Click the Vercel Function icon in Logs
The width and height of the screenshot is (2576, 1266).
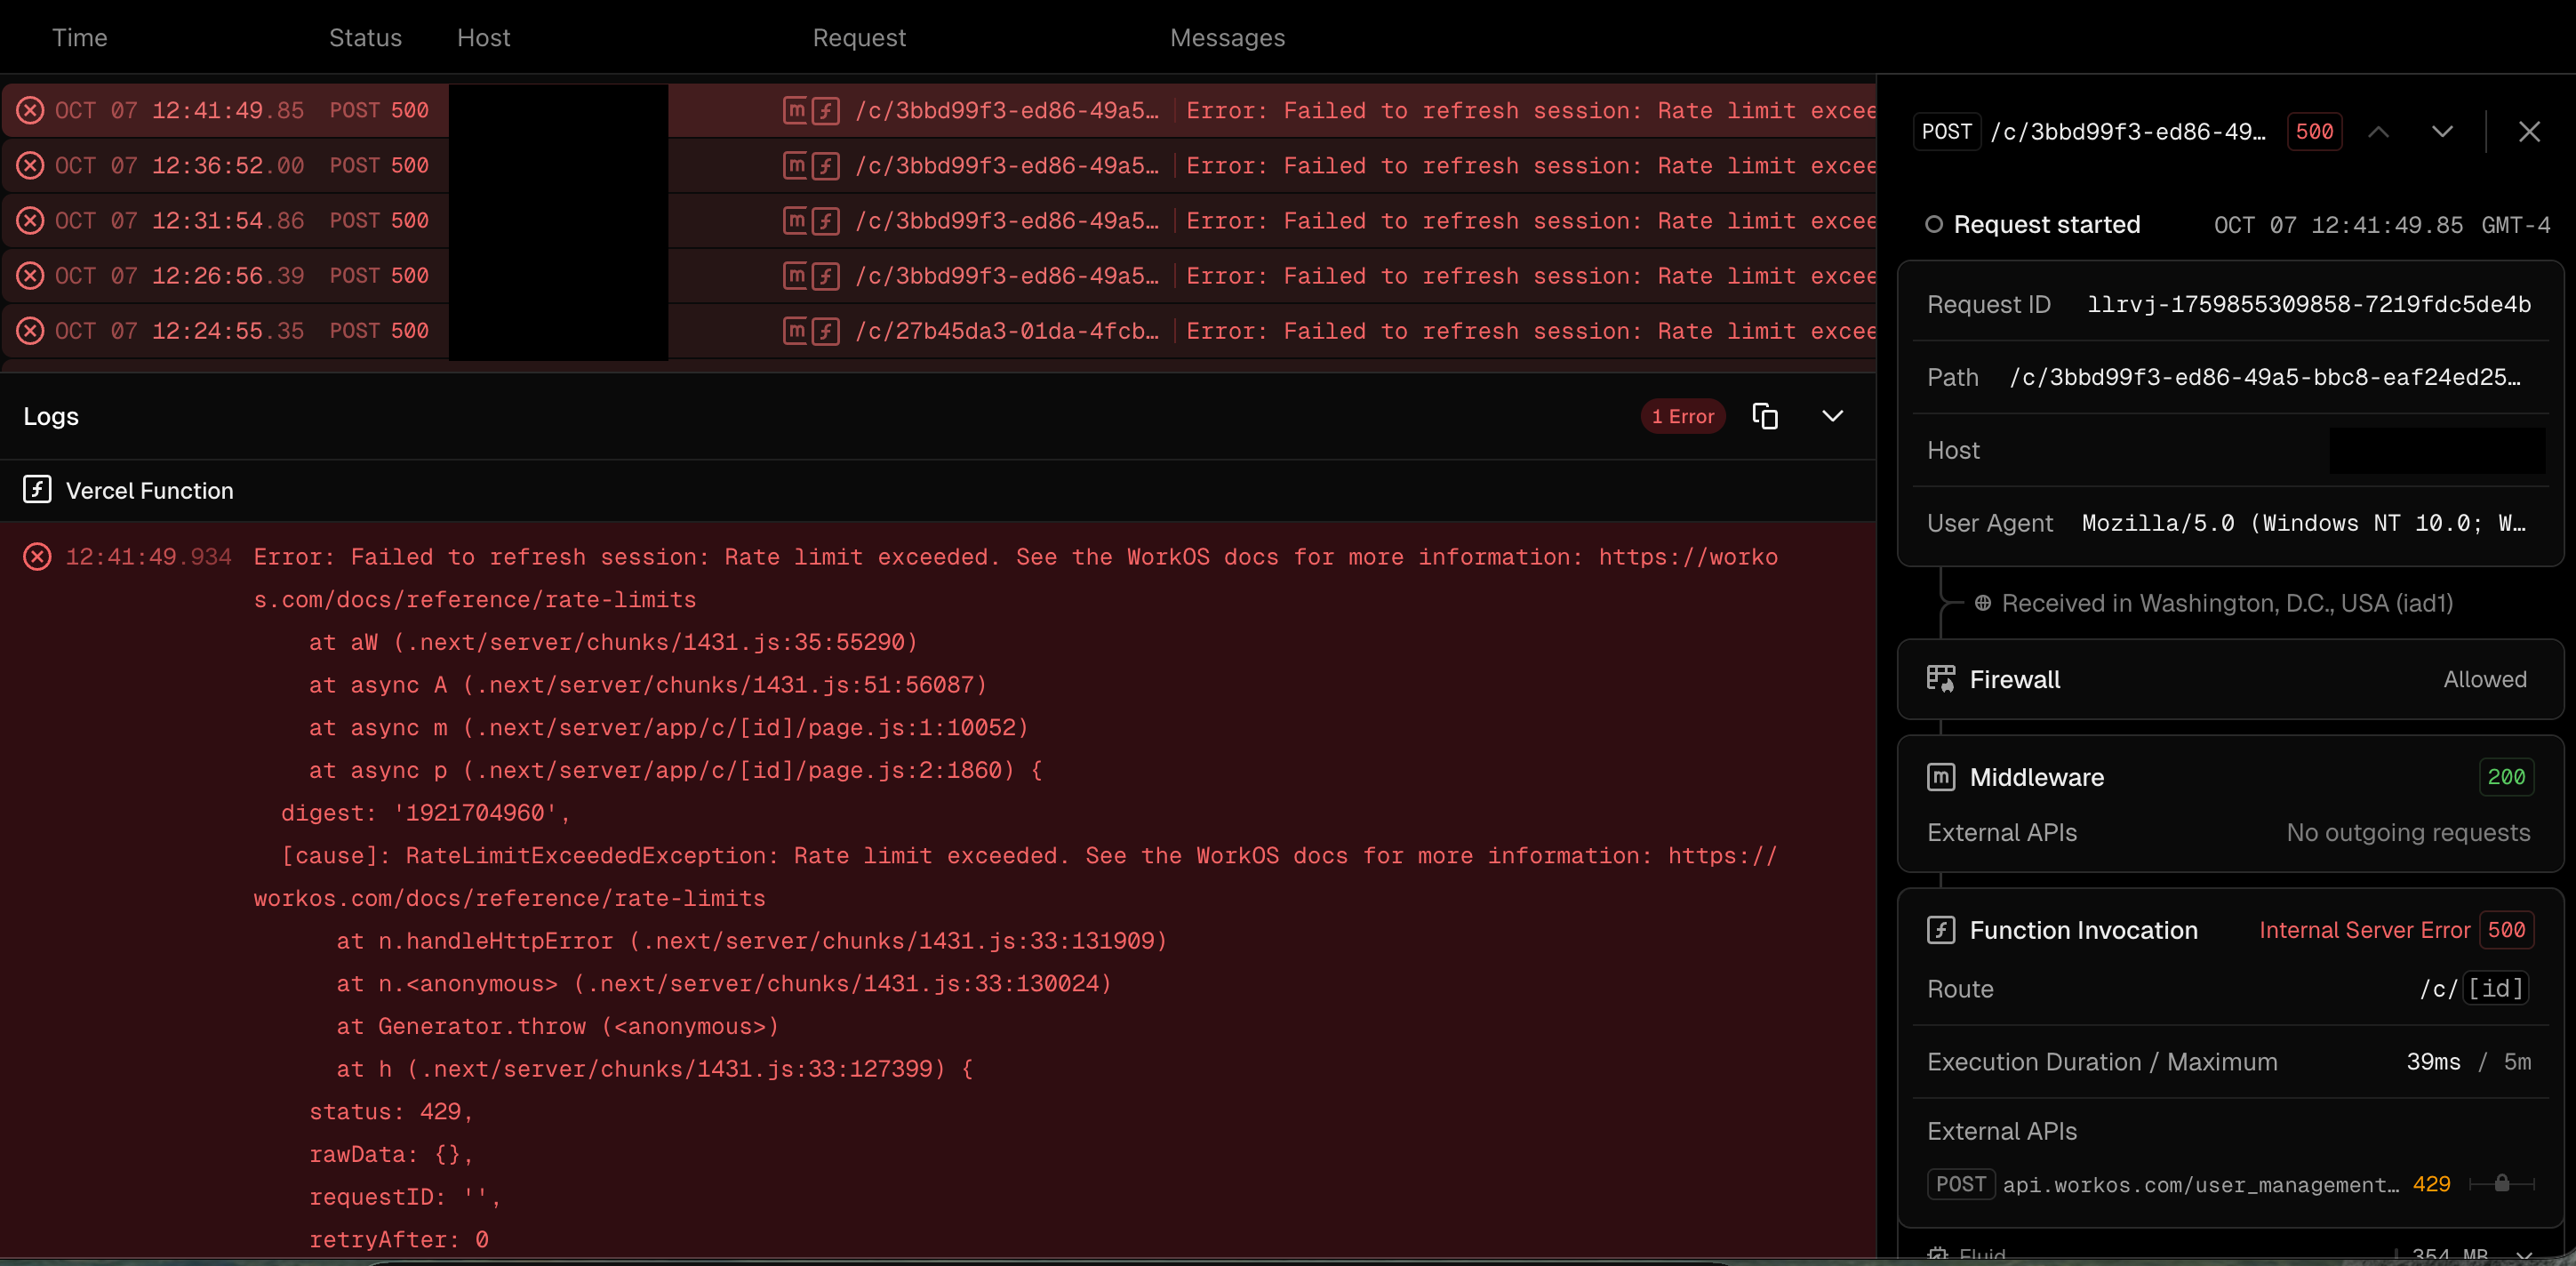tap(37, 490)
